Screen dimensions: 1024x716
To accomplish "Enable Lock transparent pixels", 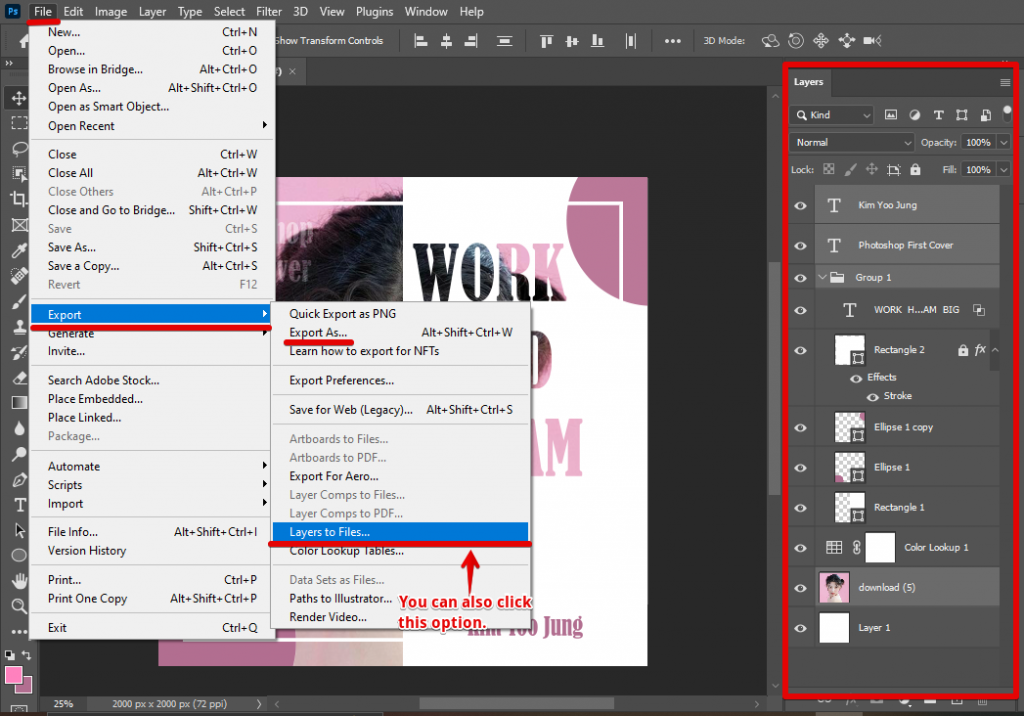I will 828,170.
